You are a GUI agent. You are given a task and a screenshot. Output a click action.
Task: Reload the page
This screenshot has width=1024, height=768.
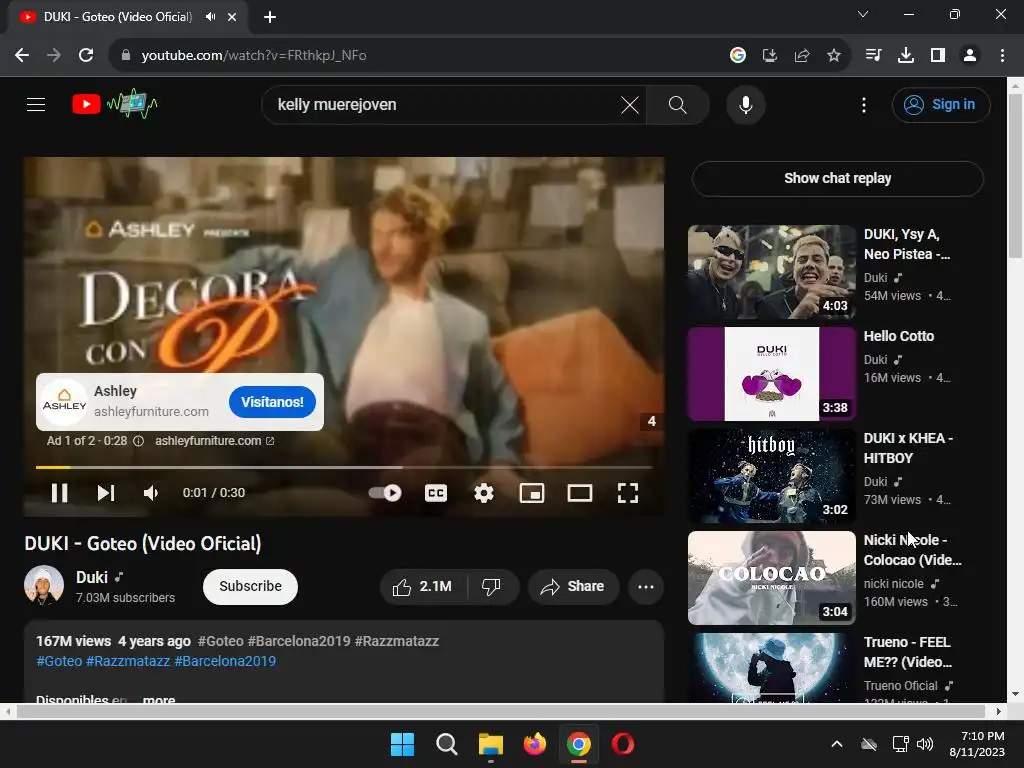point(86,56)
